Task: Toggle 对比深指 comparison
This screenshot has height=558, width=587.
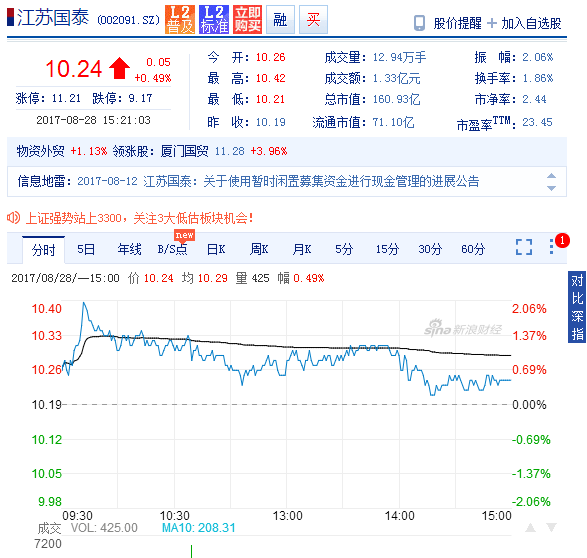Action: [577, 307]
